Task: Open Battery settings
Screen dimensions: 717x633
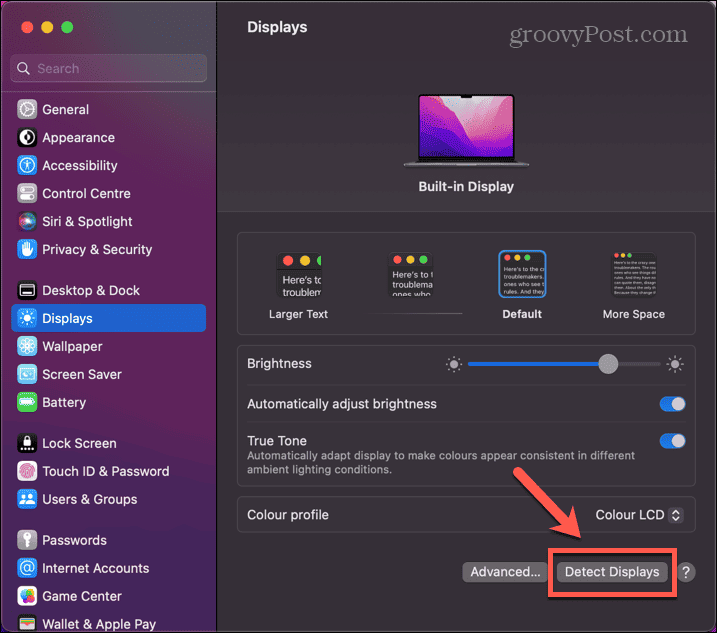Action: [108, 402]
